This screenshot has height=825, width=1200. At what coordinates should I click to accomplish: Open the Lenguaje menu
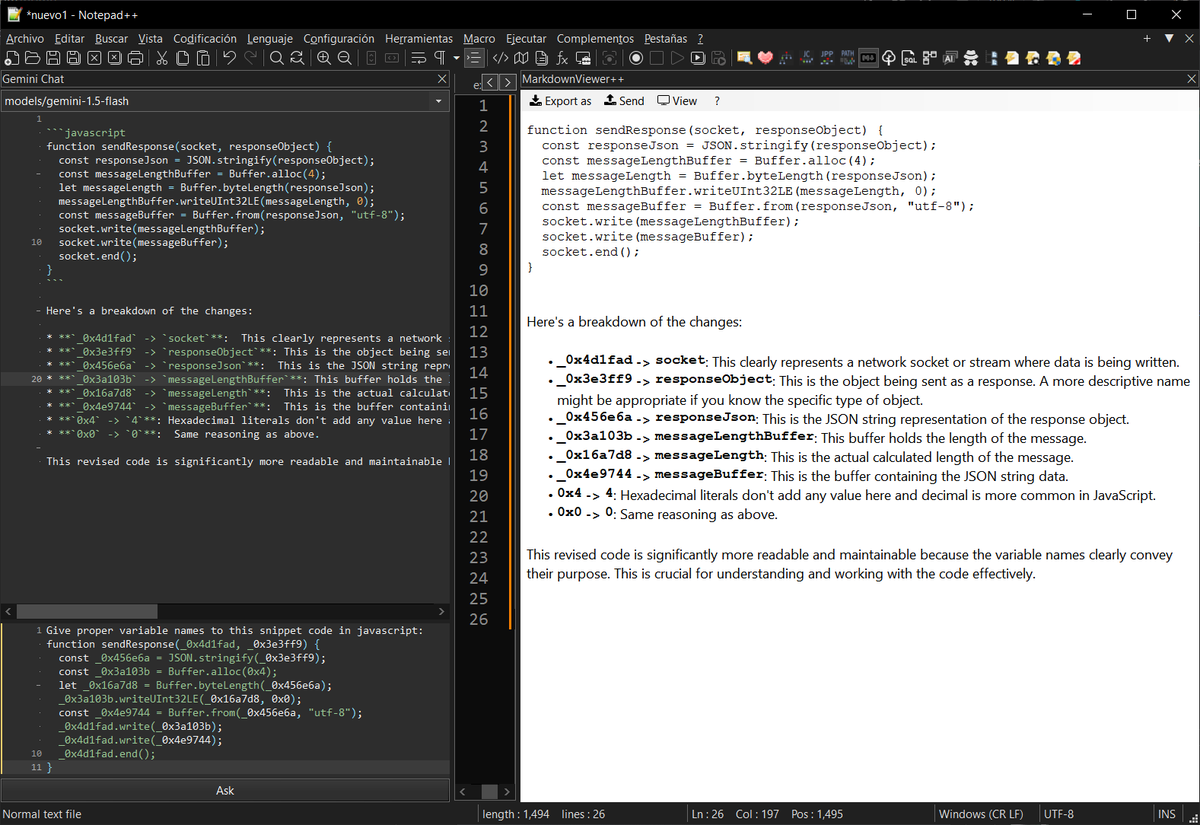click(270, 38)
